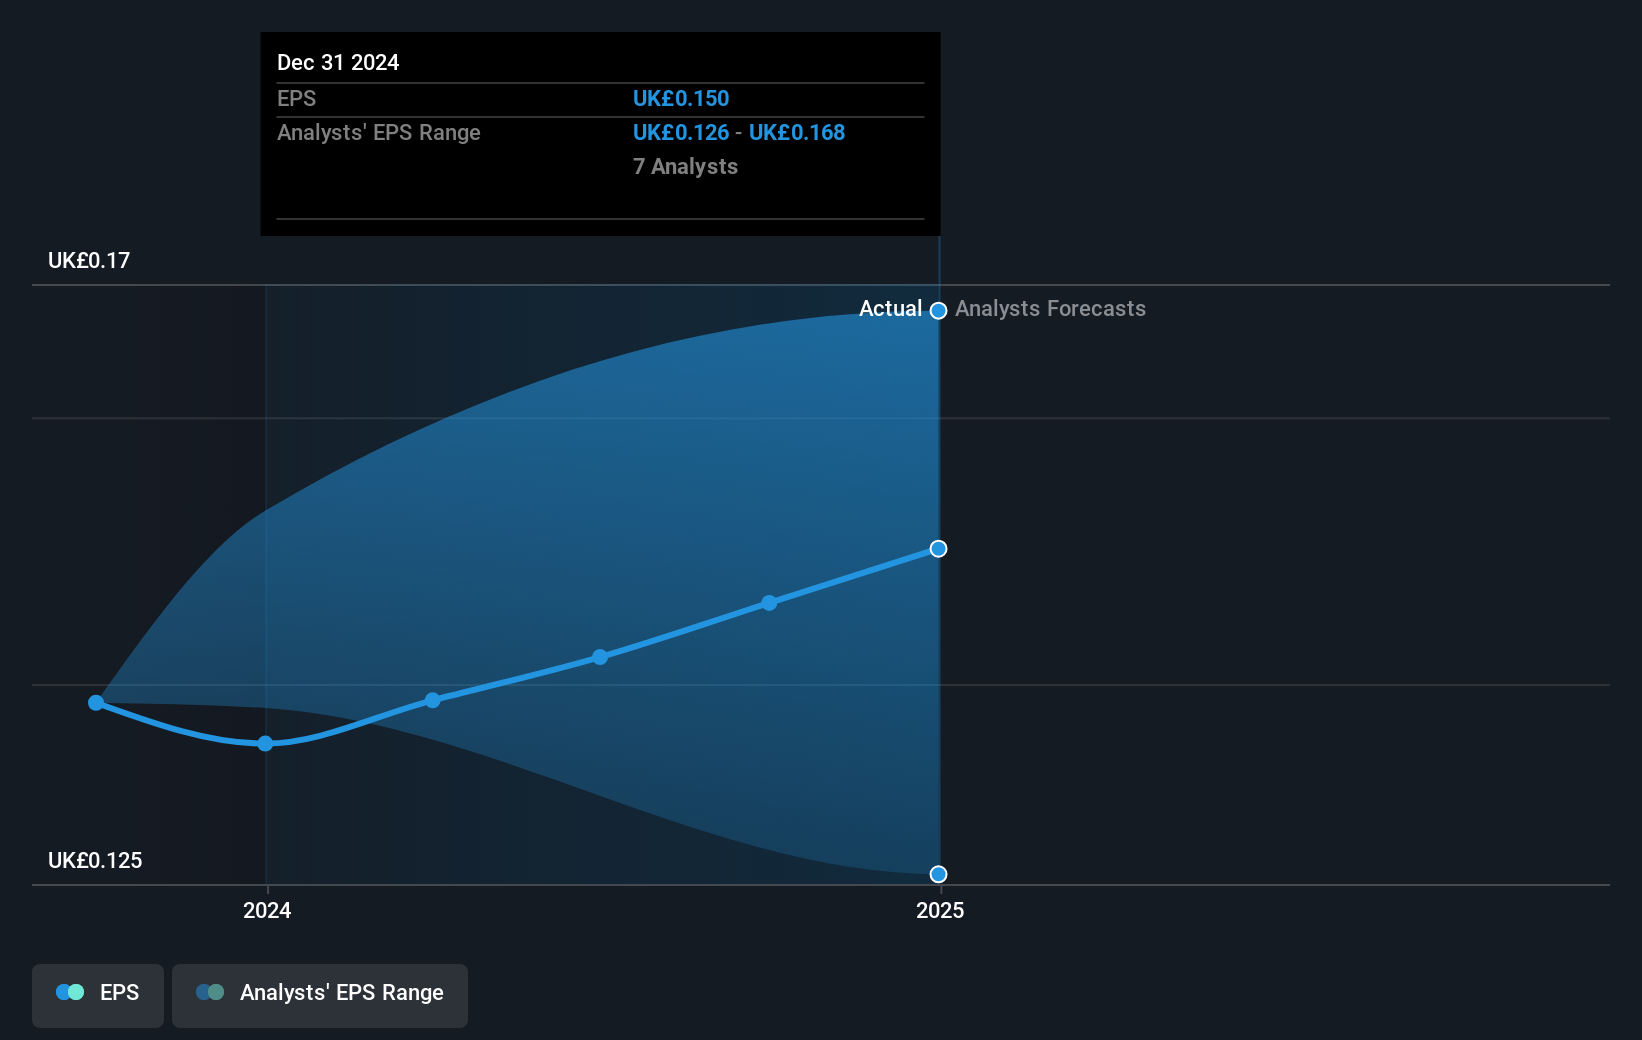
Task: Select the EPS data point at 2025
Action: (x=938, y=548)
